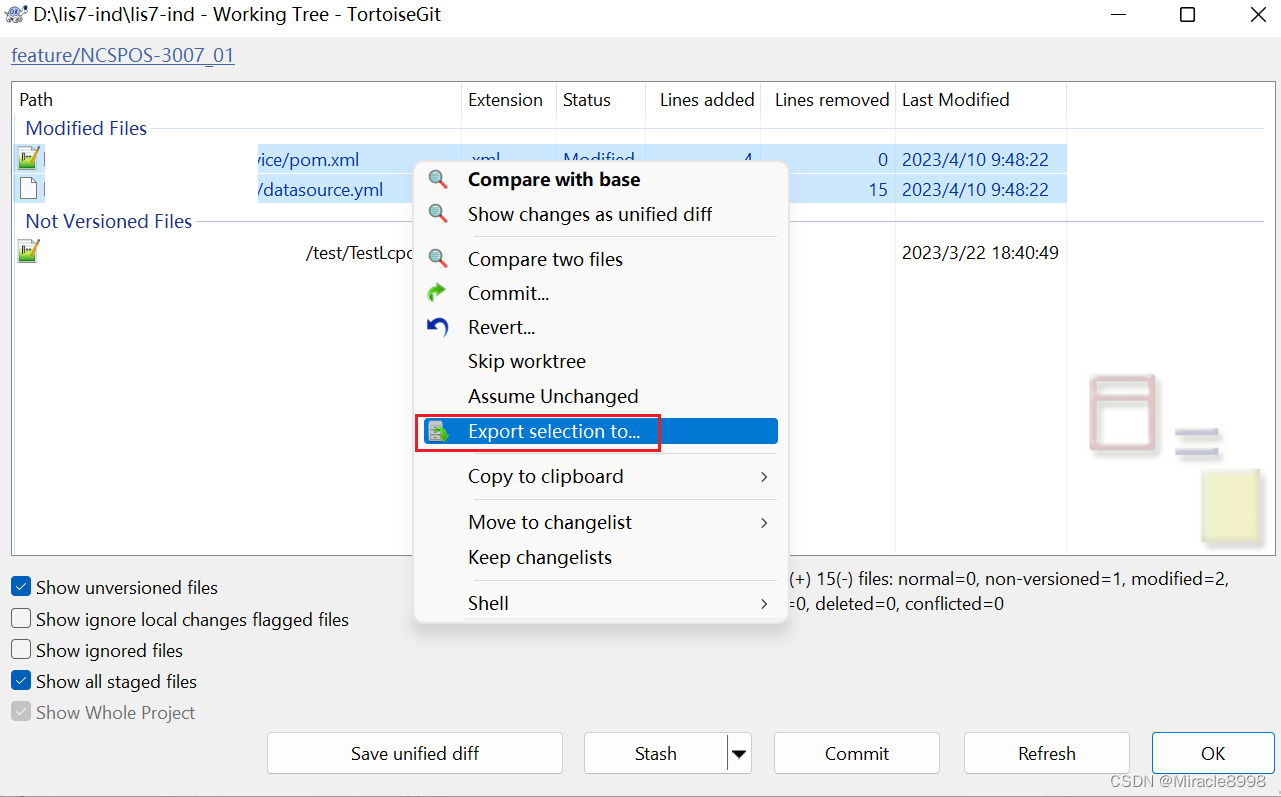Sort by the Lines removed column header

point(828,100)
